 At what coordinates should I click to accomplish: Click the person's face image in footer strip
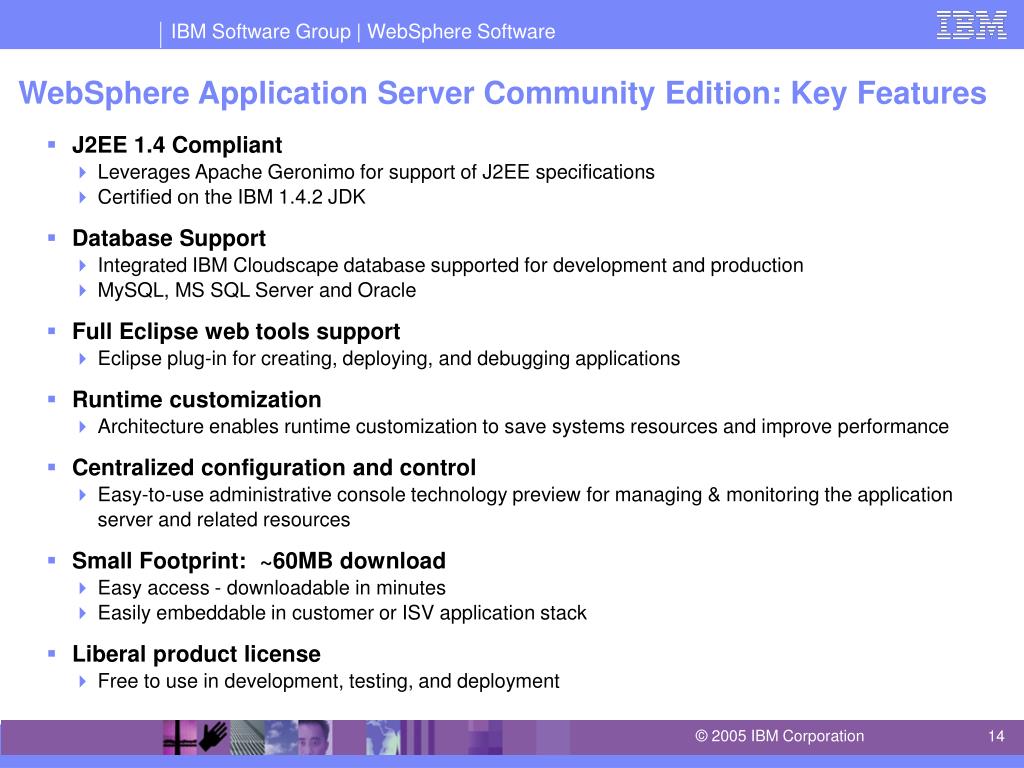(315, 737)
